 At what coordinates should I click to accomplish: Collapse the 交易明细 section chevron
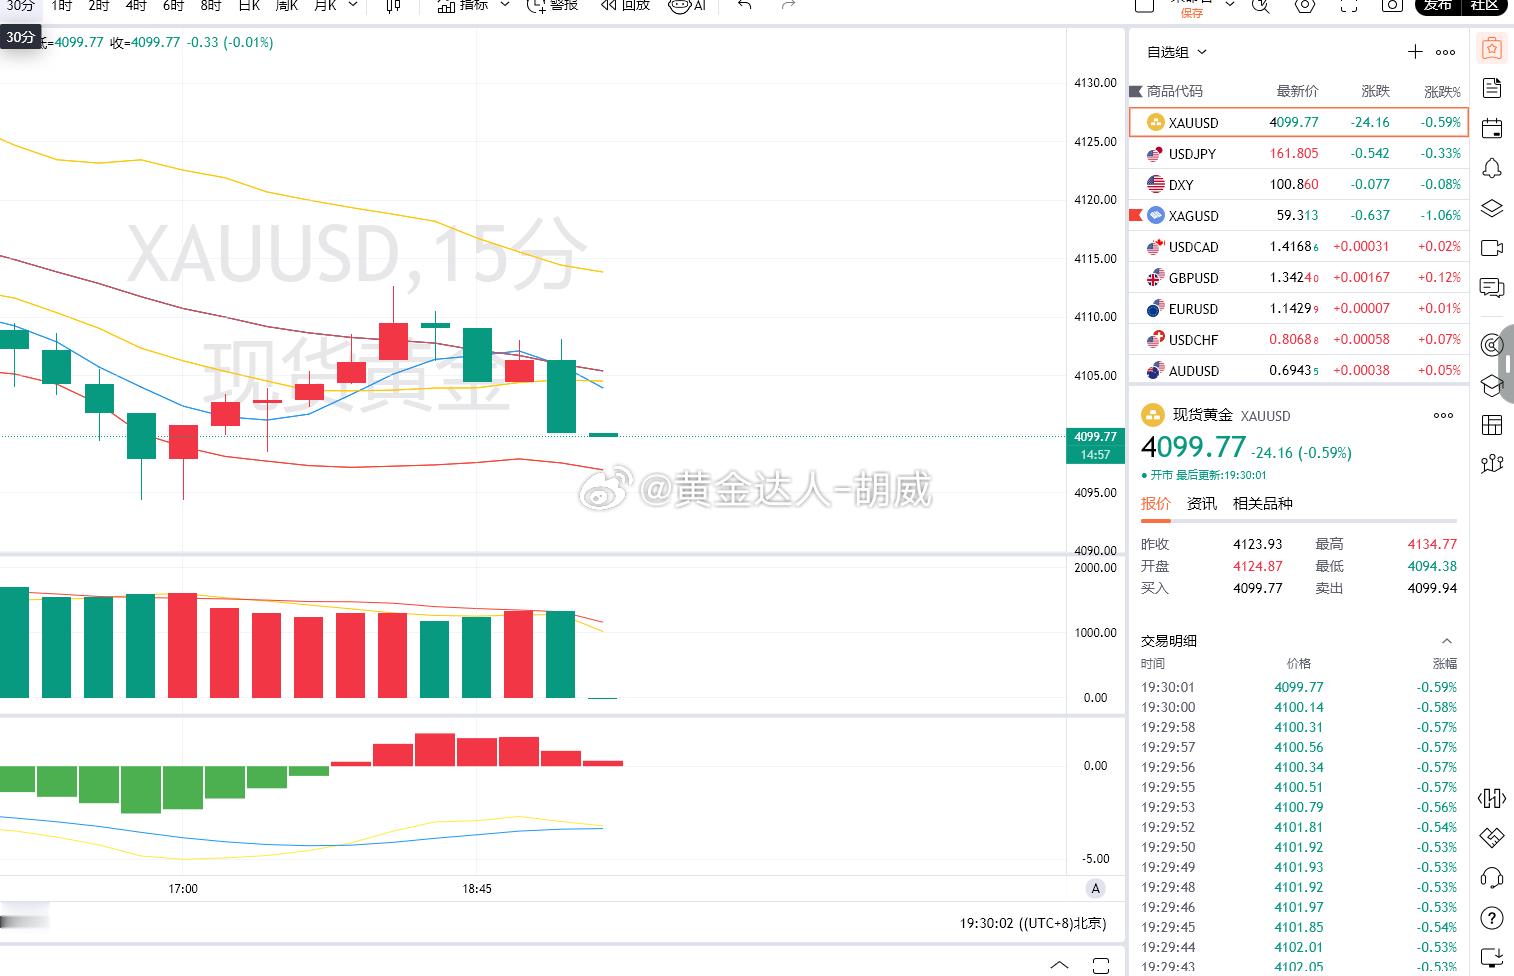coord(1446,641)
